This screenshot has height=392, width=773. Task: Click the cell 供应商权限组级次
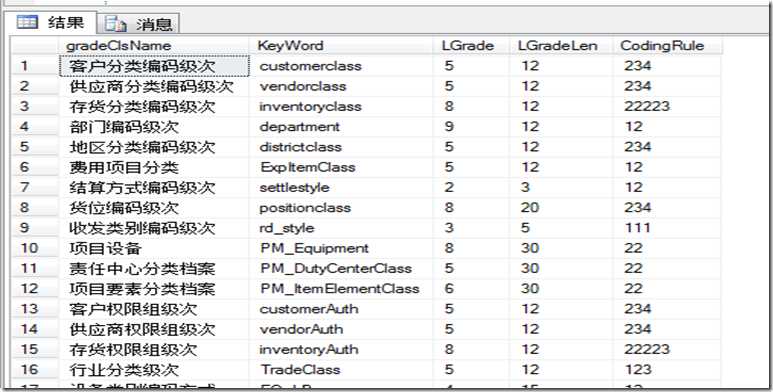(x=154, y=329)
